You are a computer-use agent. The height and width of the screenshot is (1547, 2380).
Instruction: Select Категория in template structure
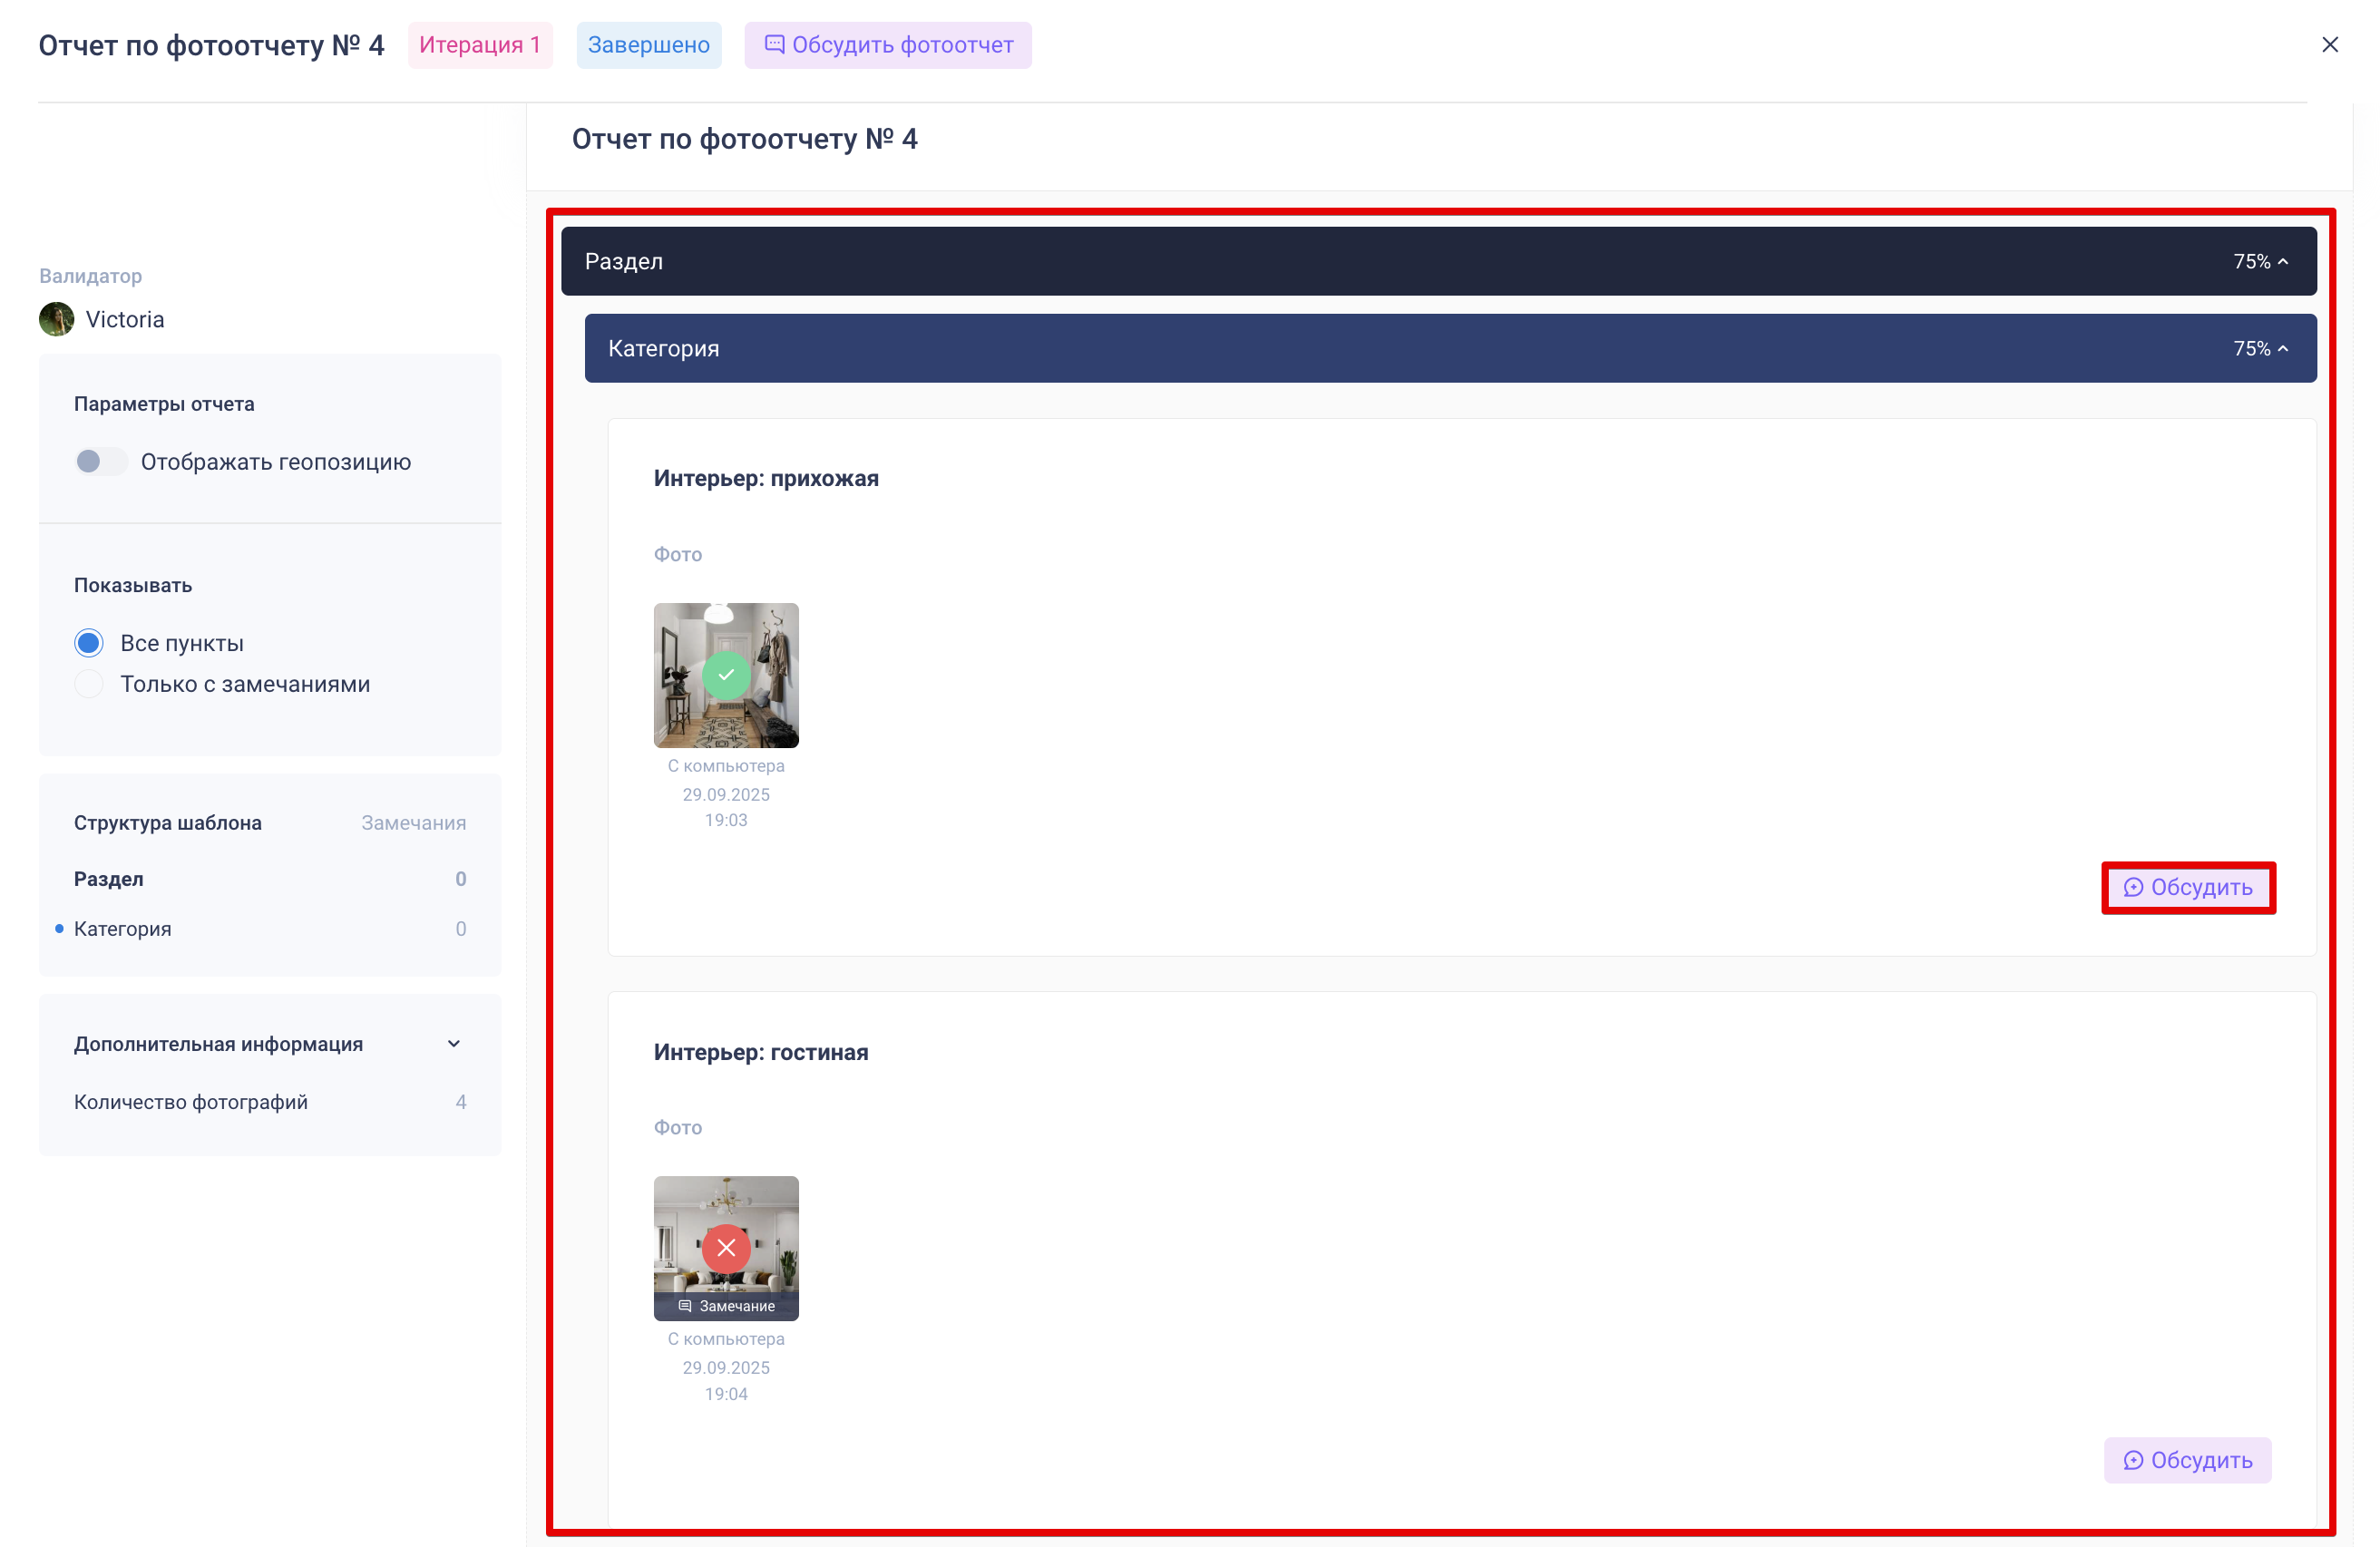pos(122,929)
